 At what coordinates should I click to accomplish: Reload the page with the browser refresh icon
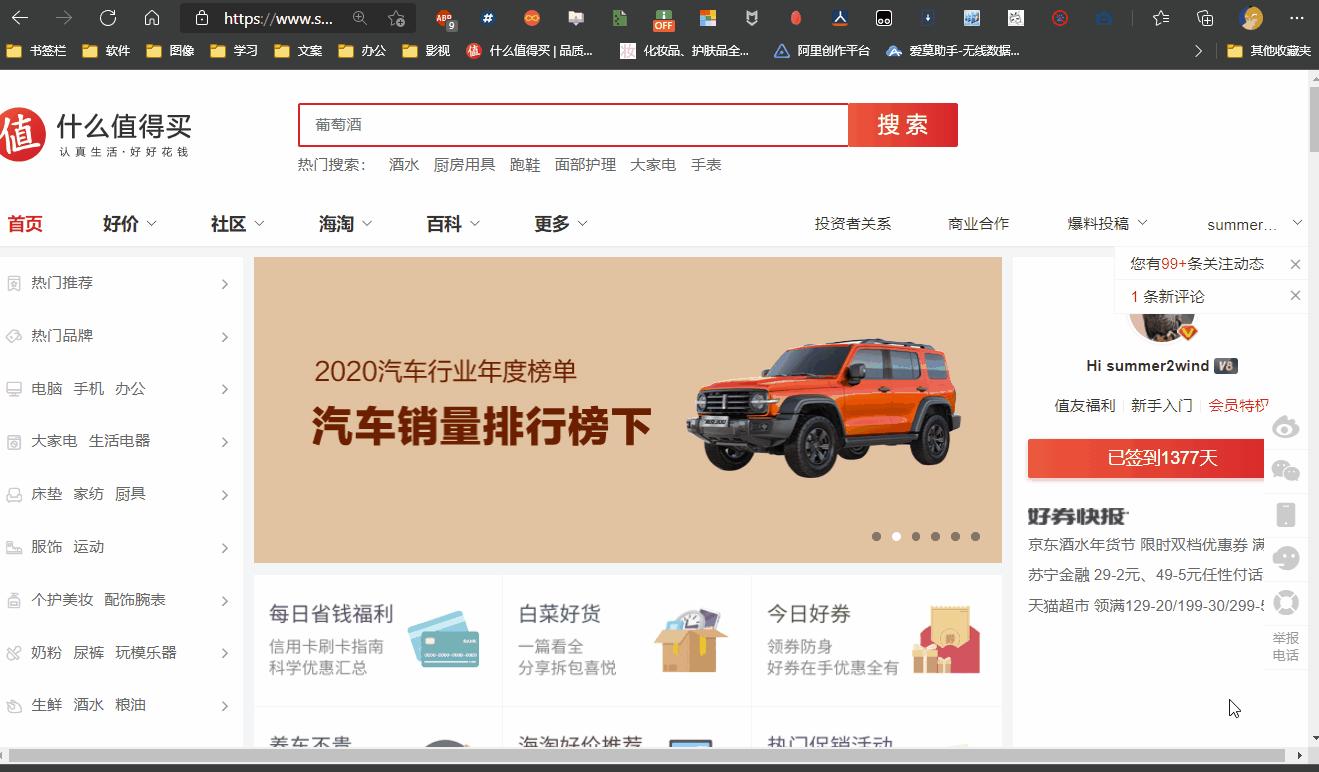108,17
